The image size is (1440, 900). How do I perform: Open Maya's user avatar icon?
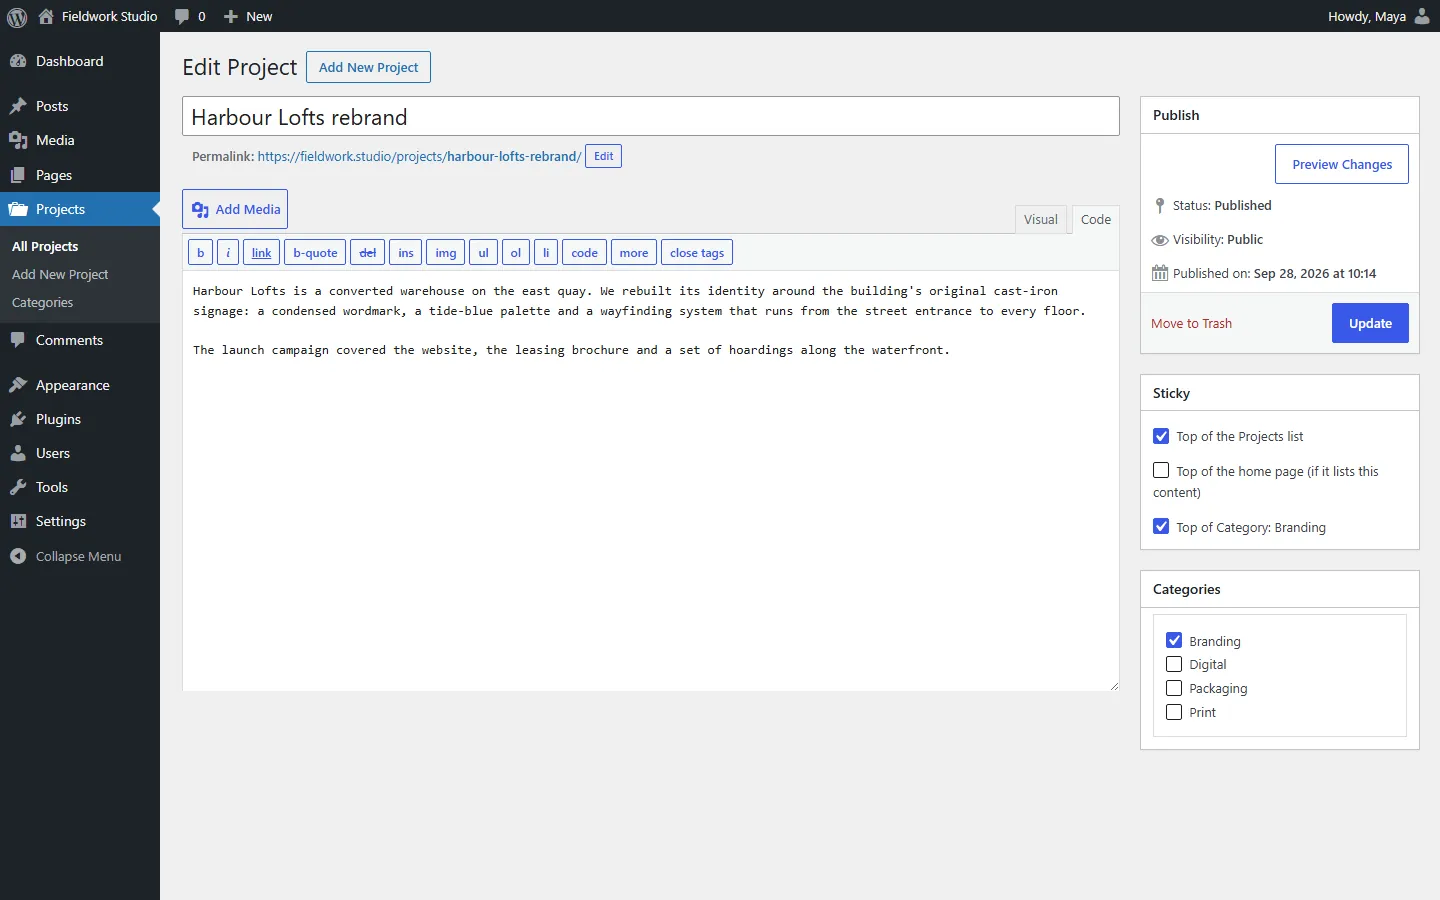coord(1422,16)
